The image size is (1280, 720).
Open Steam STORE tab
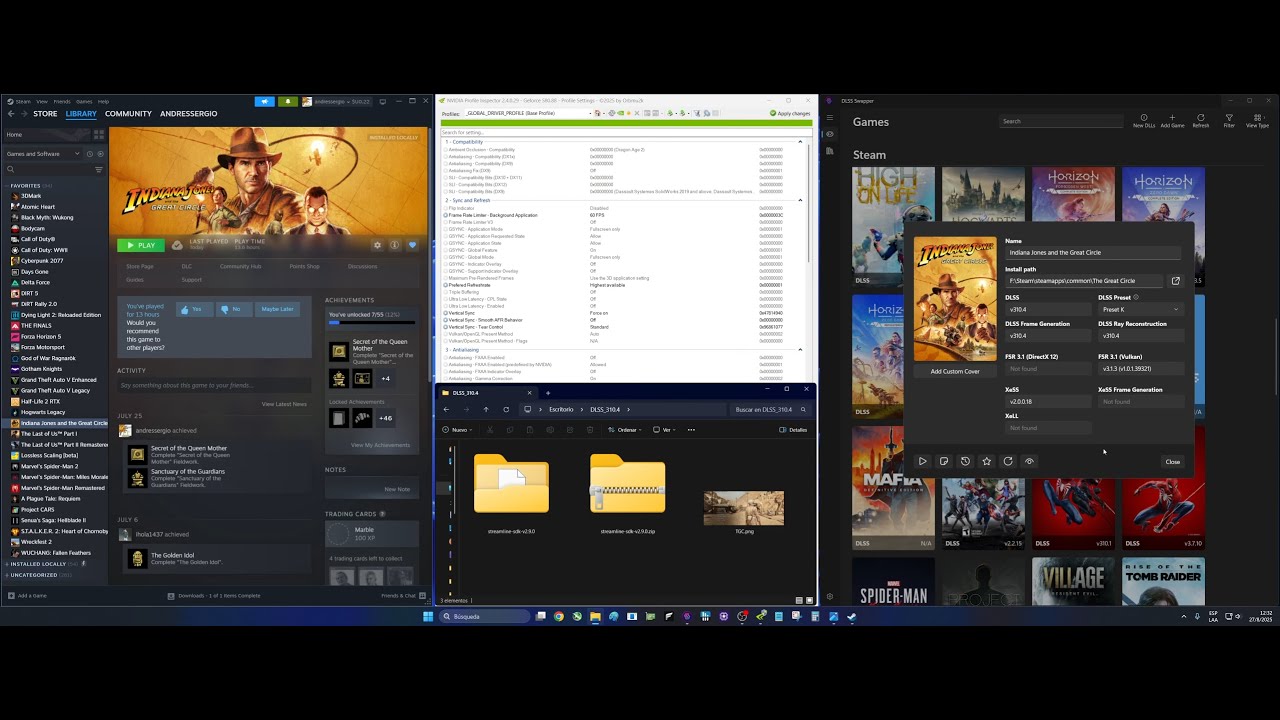tap(45, 114)
